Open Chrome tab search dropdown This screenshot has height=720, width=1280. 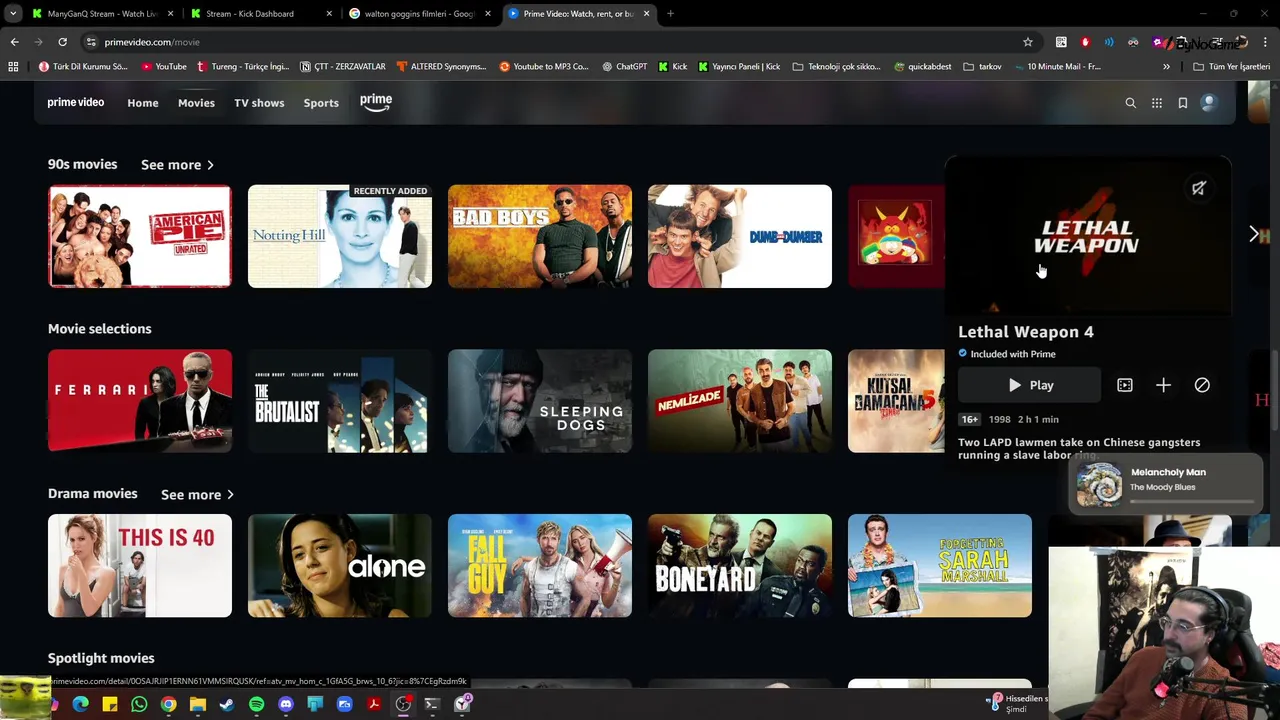(13, 14)
